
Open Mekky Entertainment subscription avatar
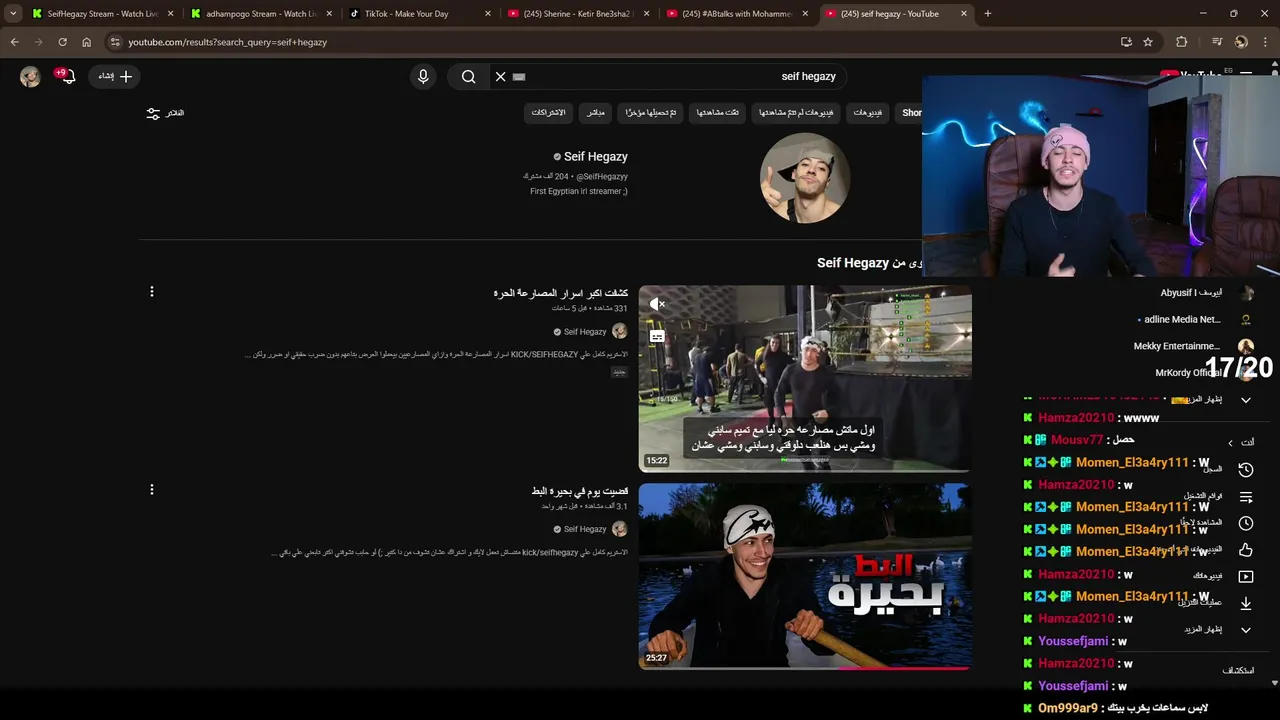(x=1246, y=346)
